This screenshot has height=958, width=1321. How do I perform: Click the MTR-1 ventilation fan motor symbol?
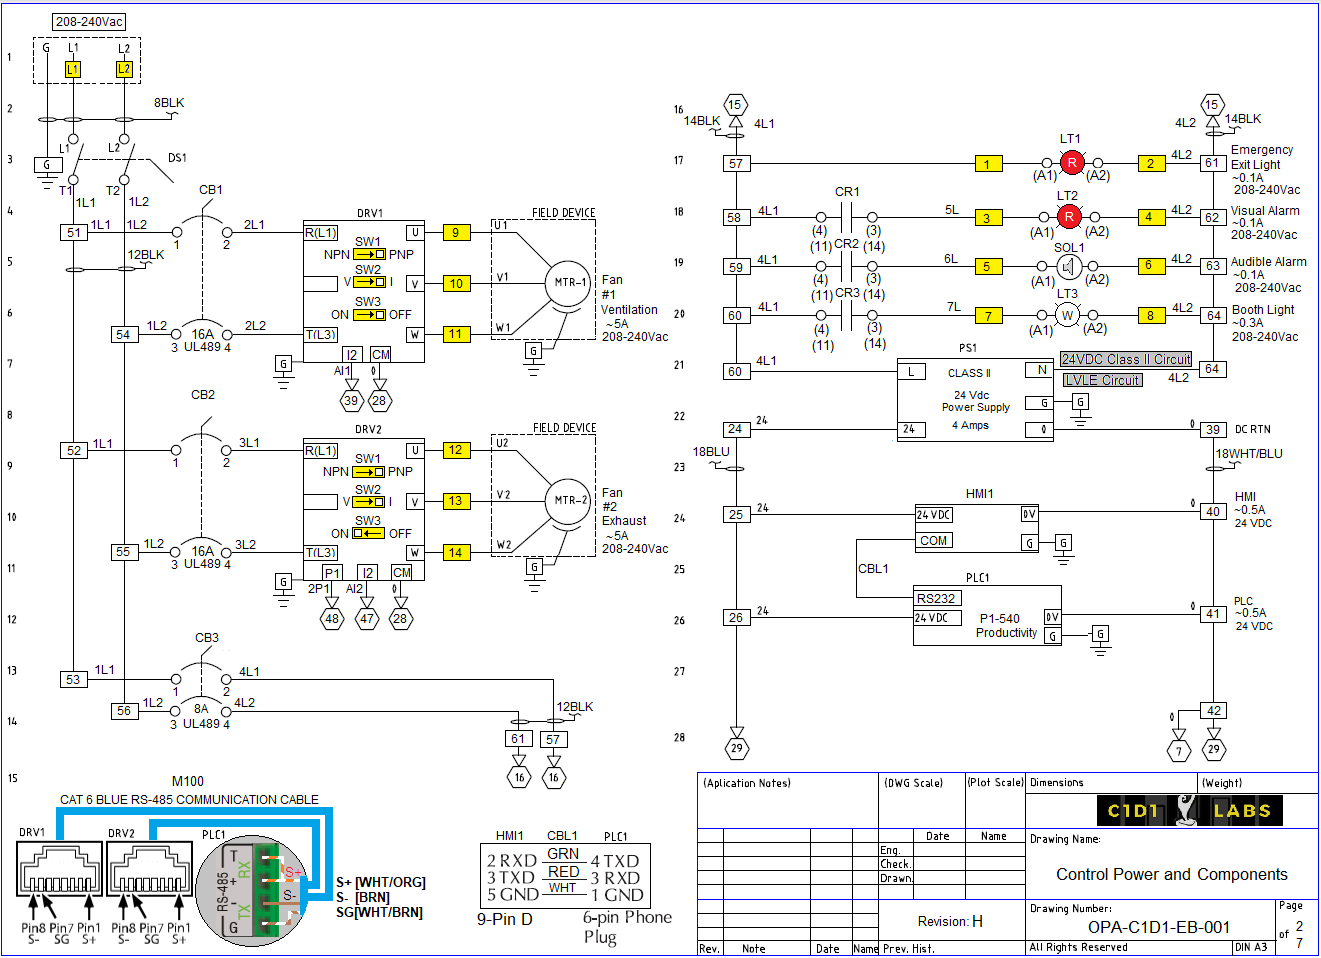click(568, 283)
